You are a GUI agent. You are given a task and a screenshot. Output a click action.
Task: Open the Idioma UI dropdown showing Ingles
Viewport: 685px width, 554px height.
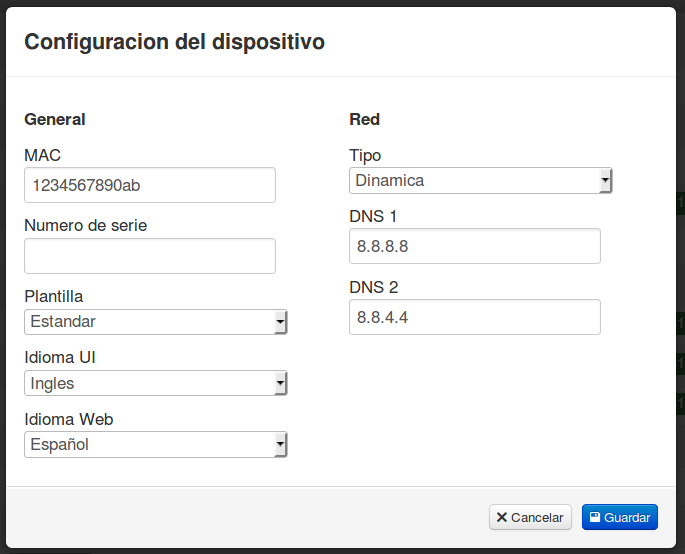(x=150, y=383)
